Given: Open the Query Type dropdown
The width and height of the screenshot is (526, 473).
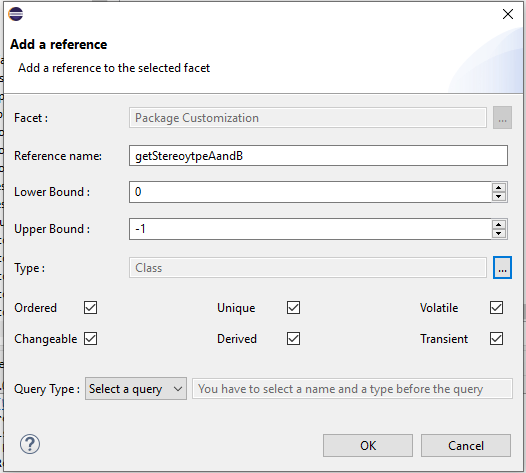Looking at the screenshot, I should [136, 388].
